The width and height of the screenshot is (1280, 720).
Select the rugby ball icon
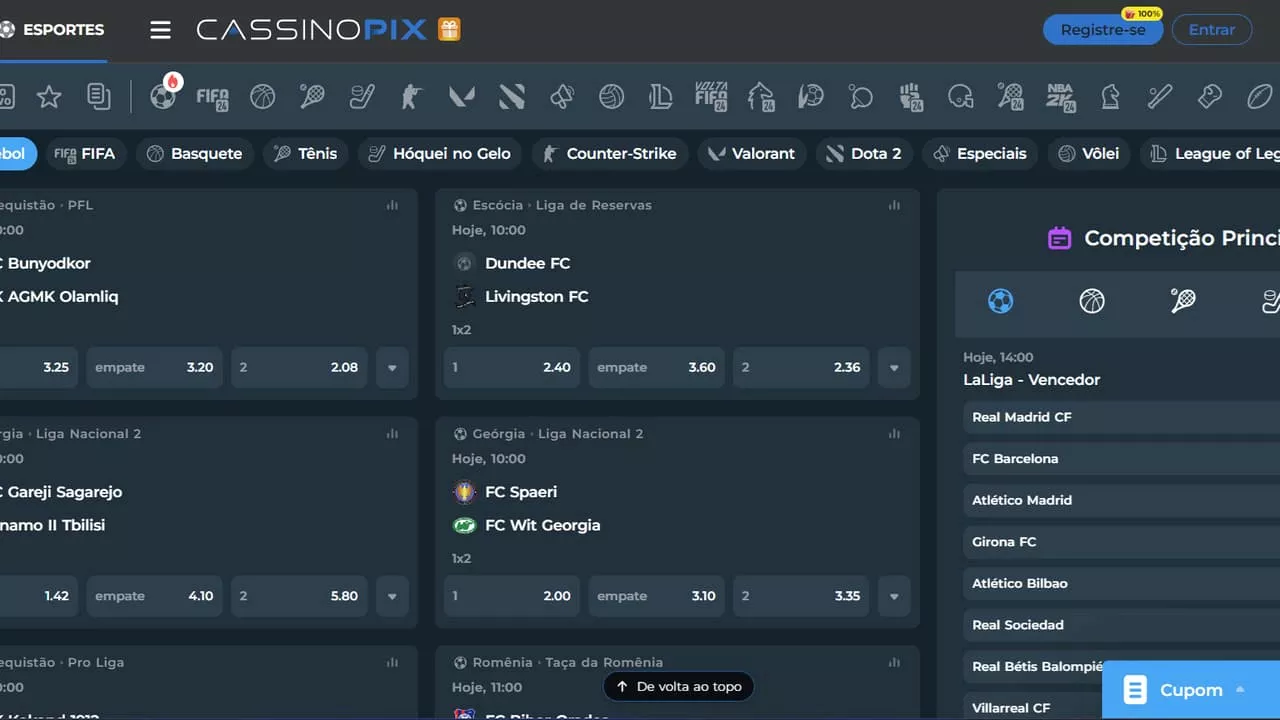[1259, 97]
